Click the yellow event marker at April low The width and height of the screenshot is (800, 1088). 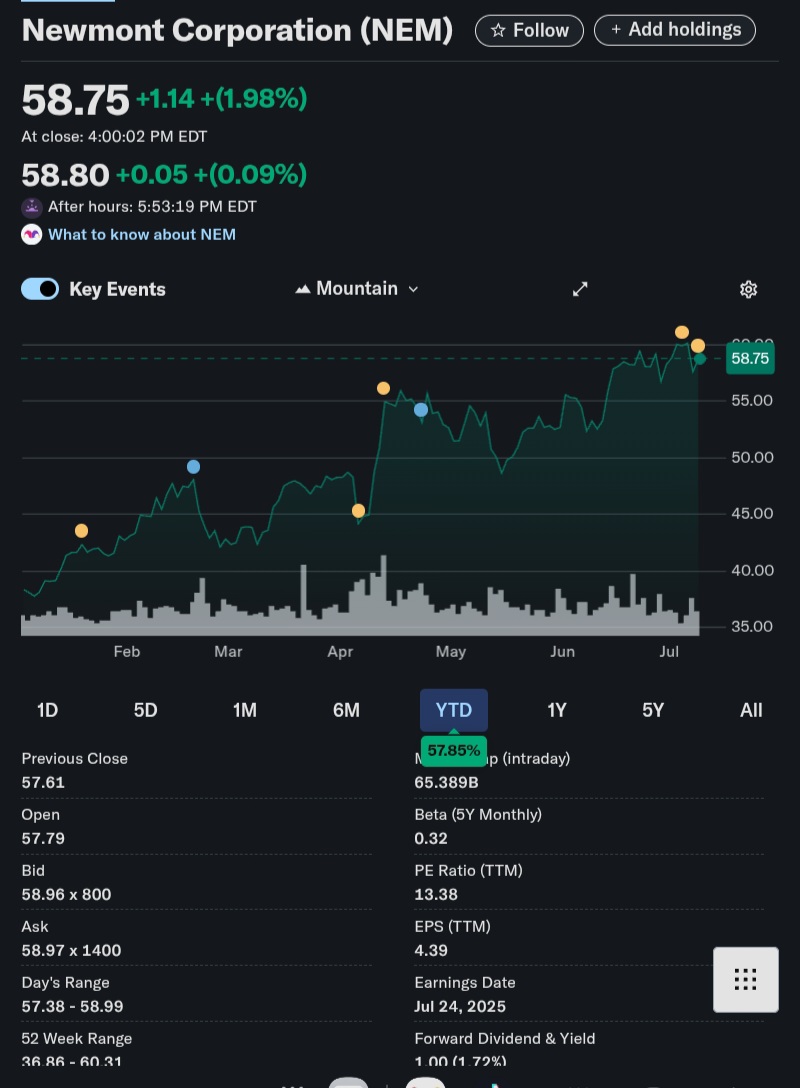pos(358,511)
